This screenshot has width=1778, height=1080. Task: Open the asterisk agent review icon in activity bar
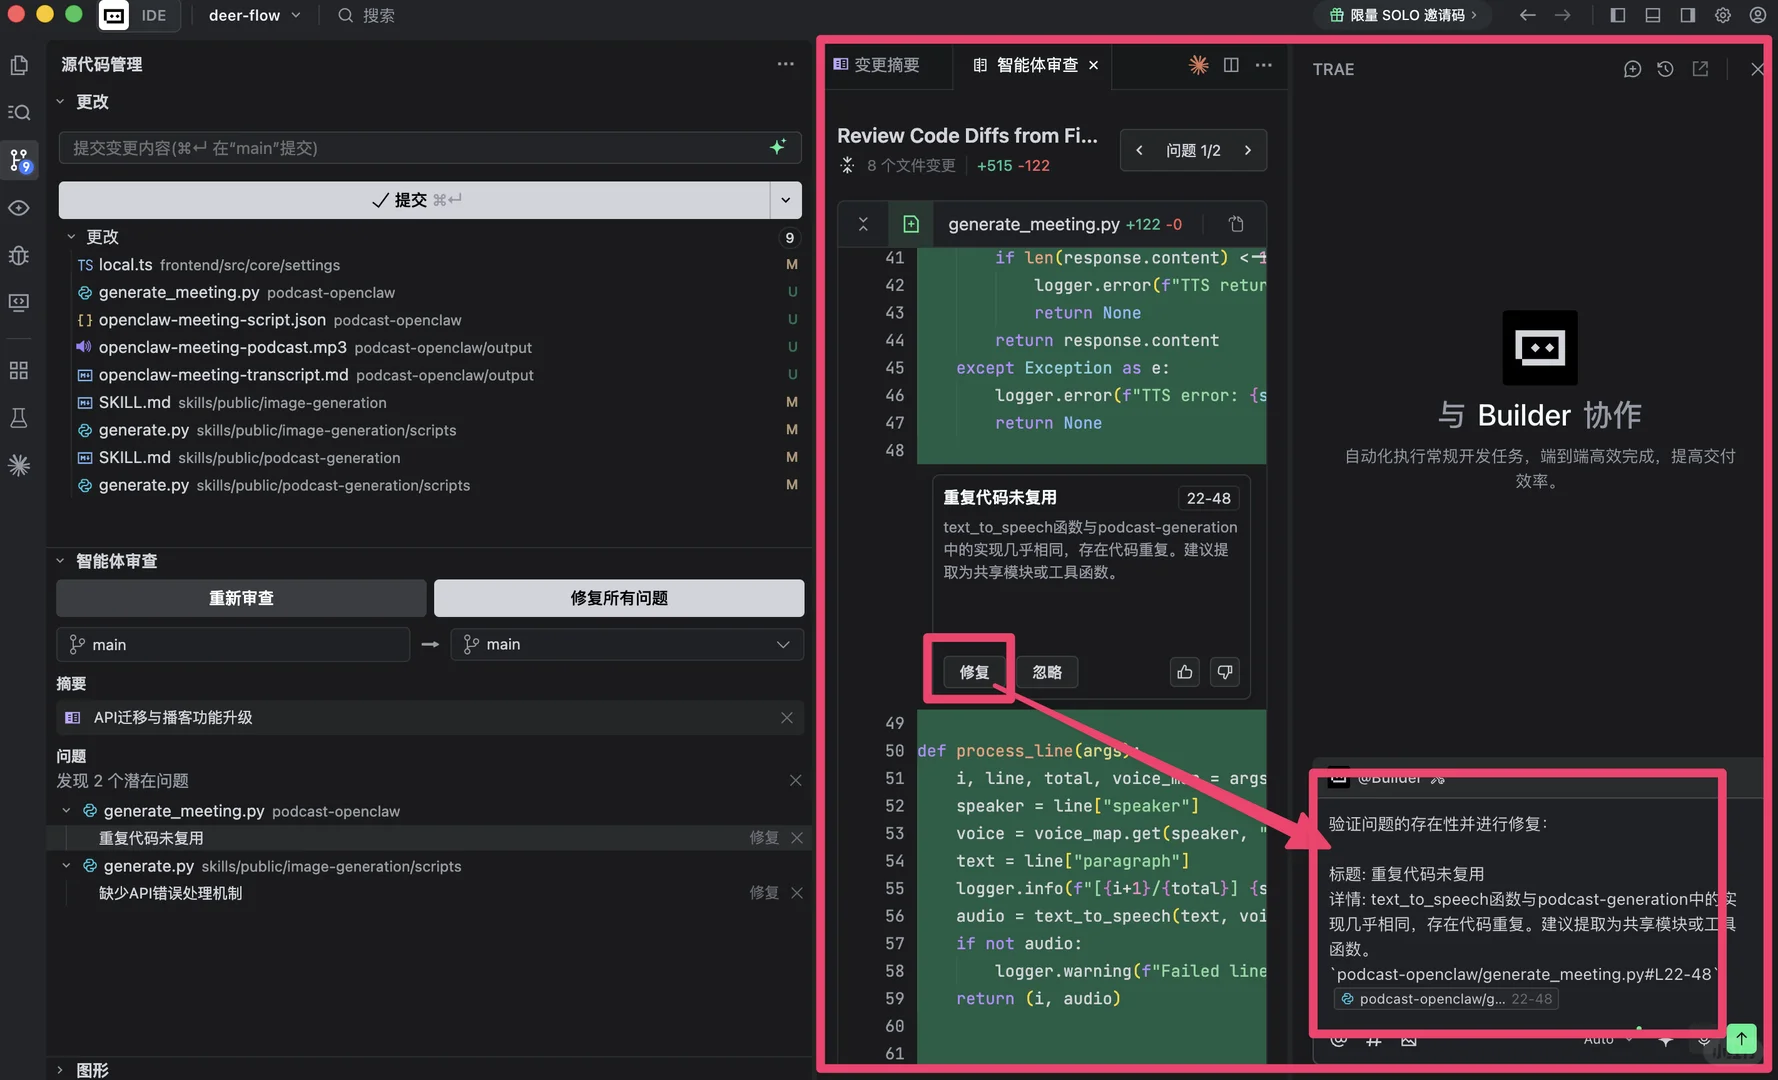(19, 465)
